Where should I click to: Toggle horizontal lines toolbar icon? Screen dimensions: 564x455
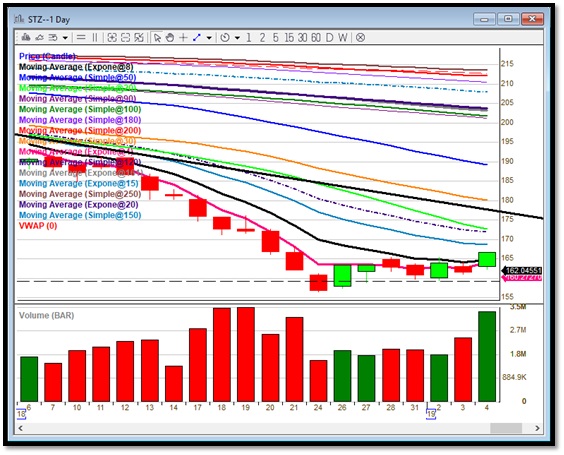pos(81,37)
